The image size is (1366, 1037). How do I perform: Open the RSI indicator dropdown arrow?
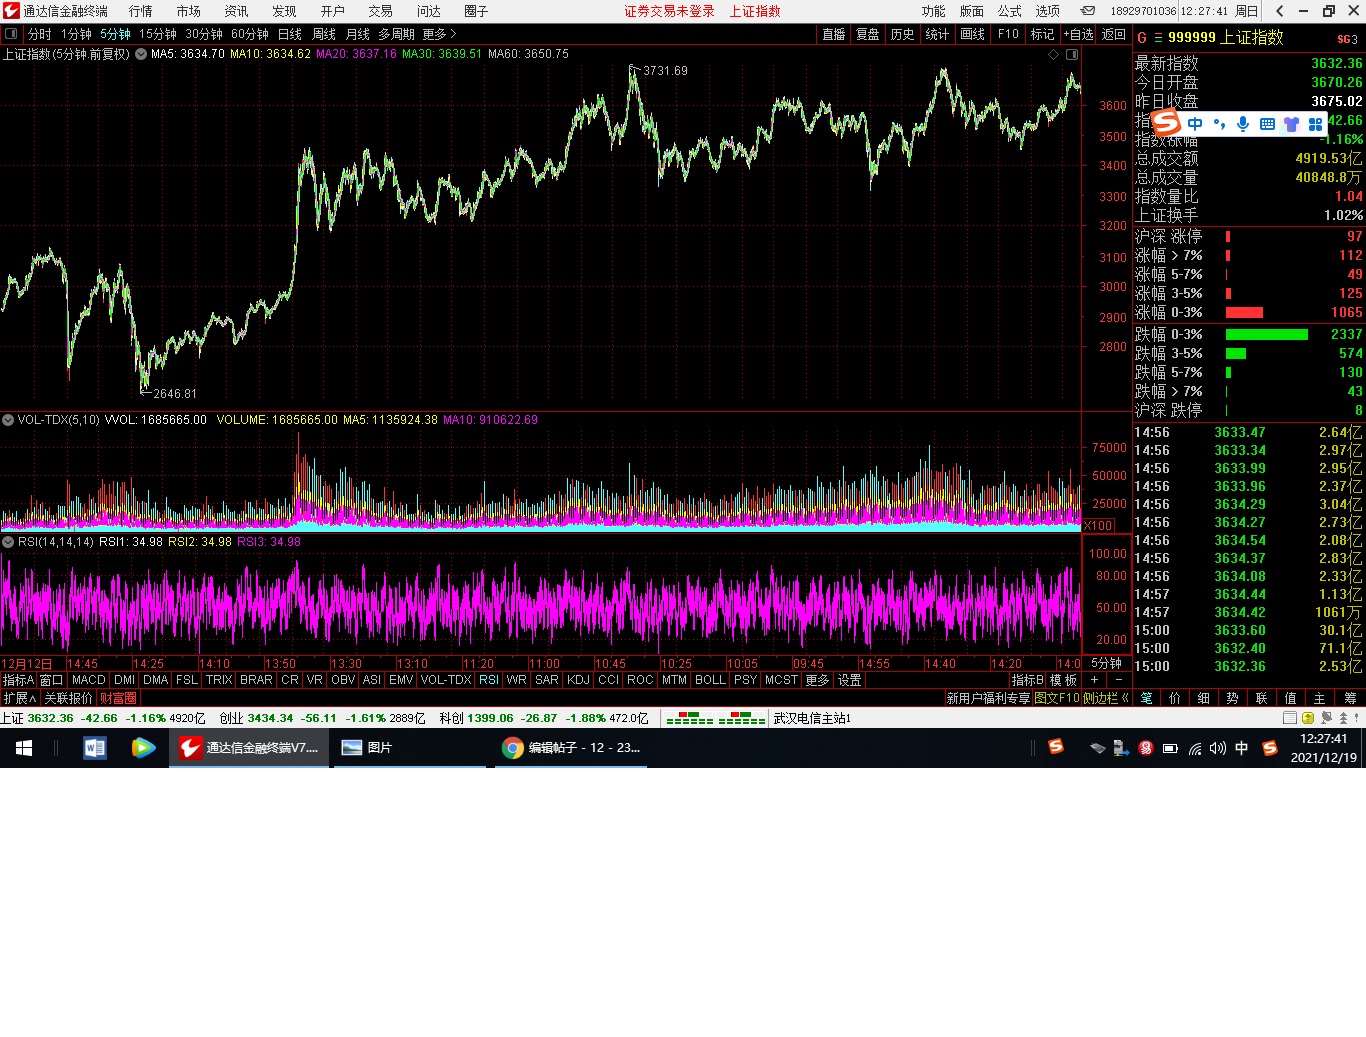(8, 542)
